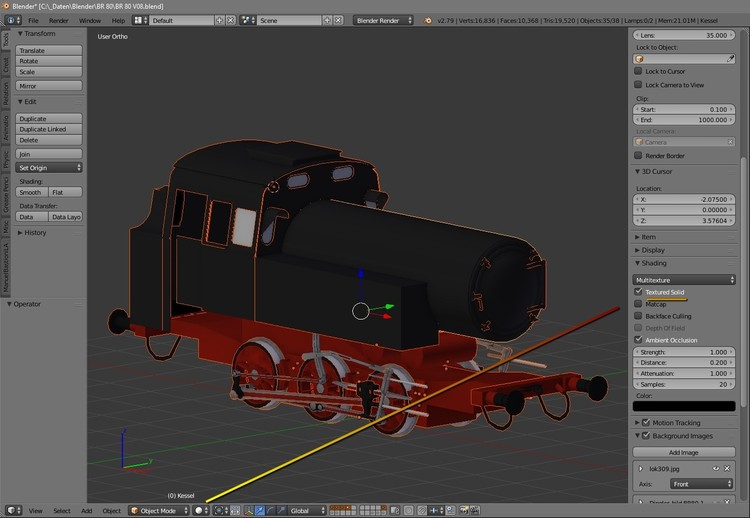Viewport: 750px width, 518px height.
Task: Open the Help menu
Action: coord(118,21)
